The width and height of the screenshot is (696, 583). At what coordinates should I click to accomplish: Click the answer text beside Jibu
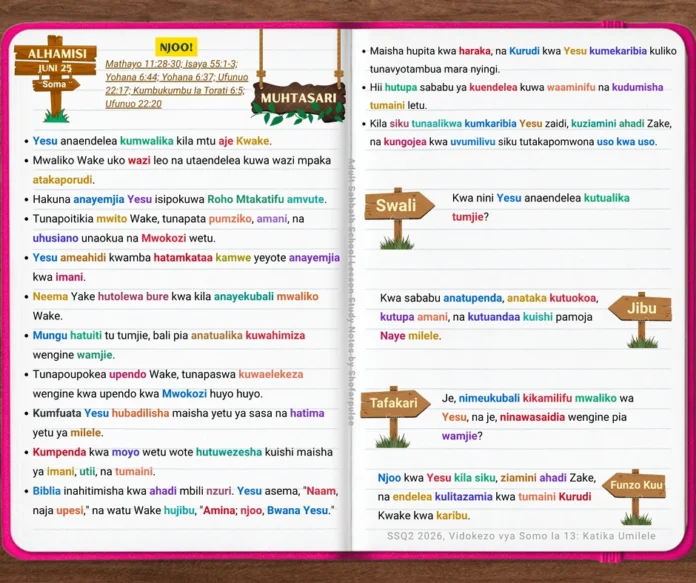point(489,317)
